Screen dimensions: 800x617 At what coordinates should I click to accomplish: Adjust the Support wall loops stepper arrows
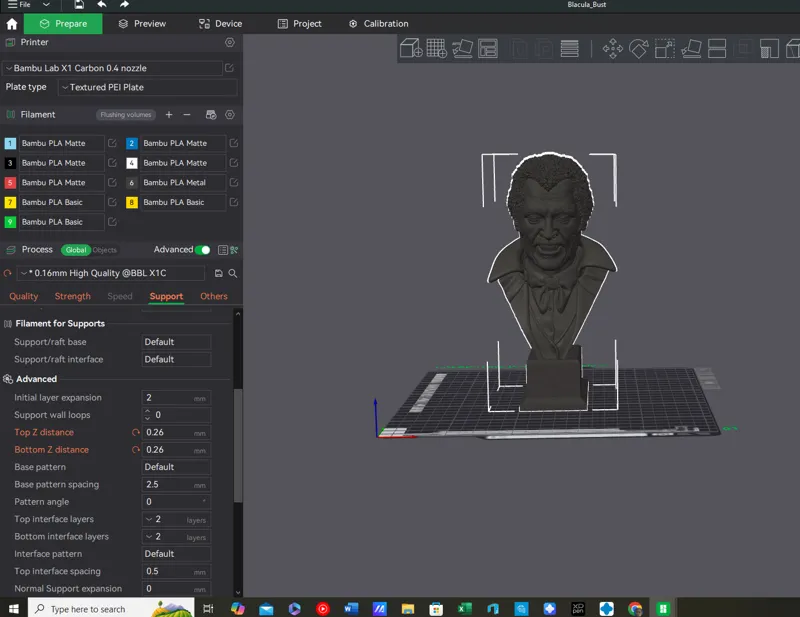click(x=147, y=415)
